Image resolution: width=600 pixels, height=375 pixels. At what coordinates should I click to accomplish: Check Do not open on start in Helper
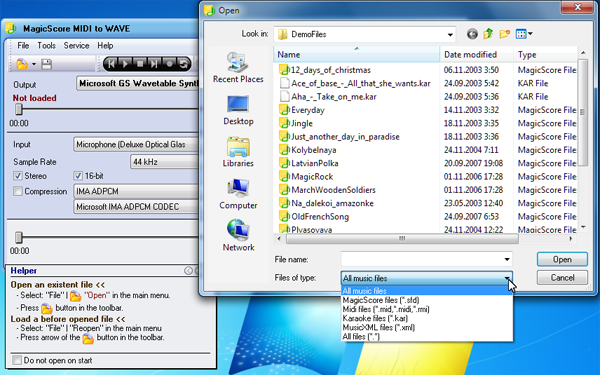click(x=16, y=360)
